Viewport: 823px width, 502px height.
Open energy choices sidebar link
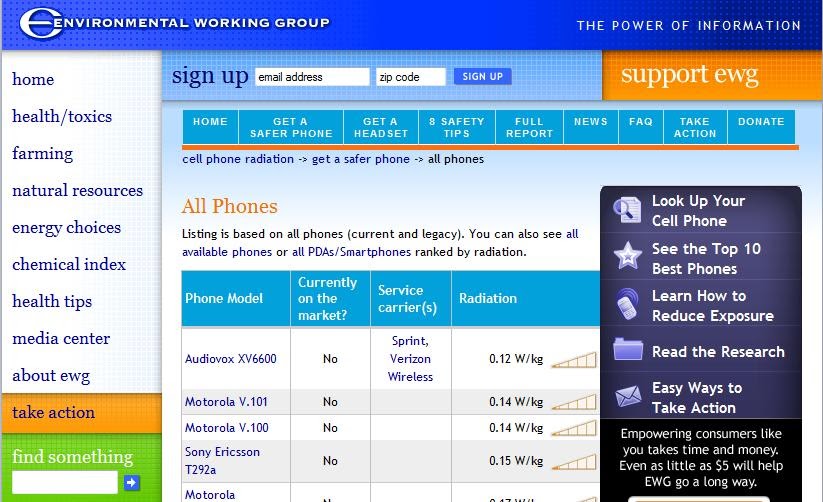click(x=67, y=227)
